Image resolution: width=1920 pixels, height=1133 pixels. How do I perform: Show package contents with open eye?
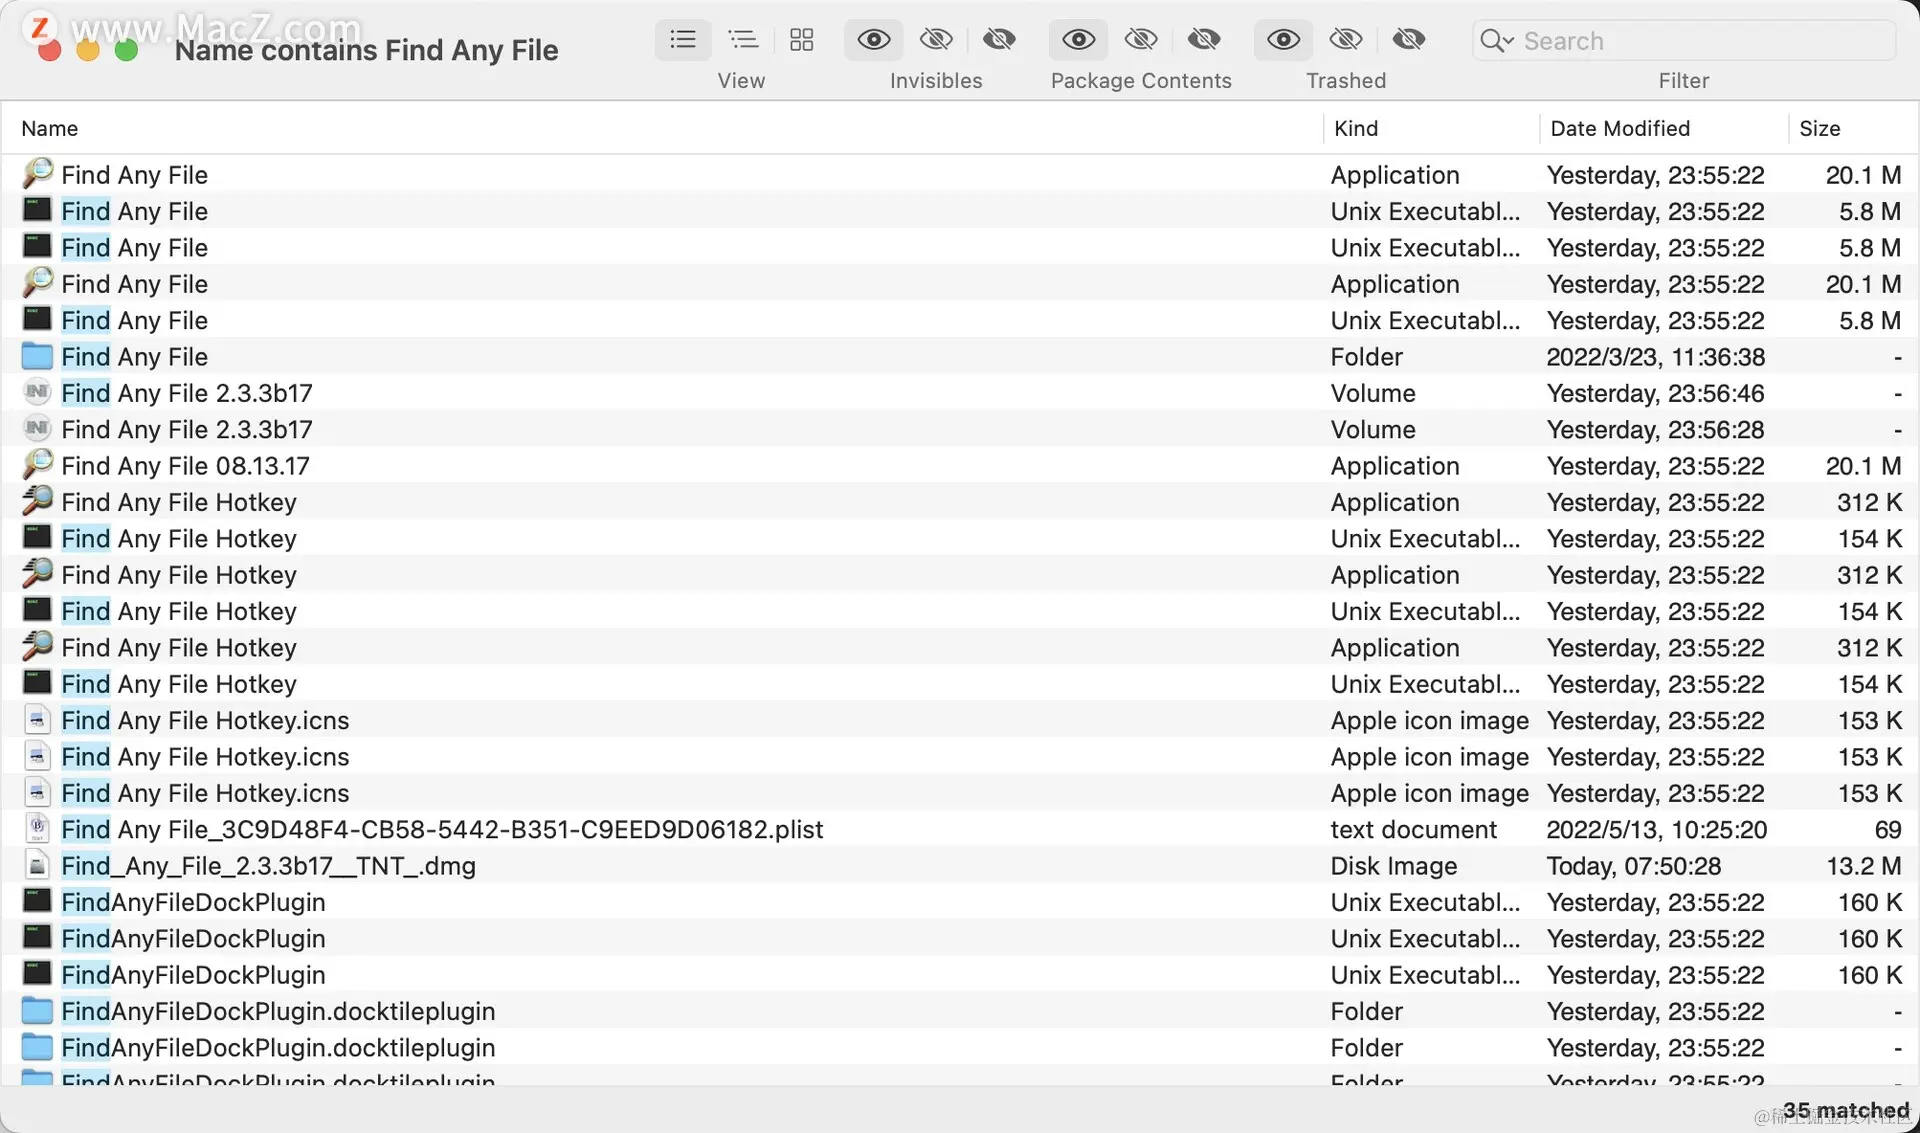pos(1078,40)
